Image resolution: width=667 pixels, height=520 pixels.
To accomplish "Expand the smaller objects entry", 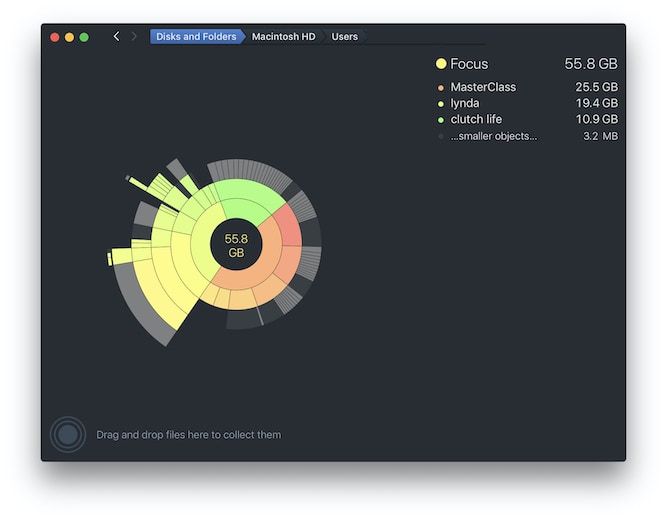I will 493,136.
